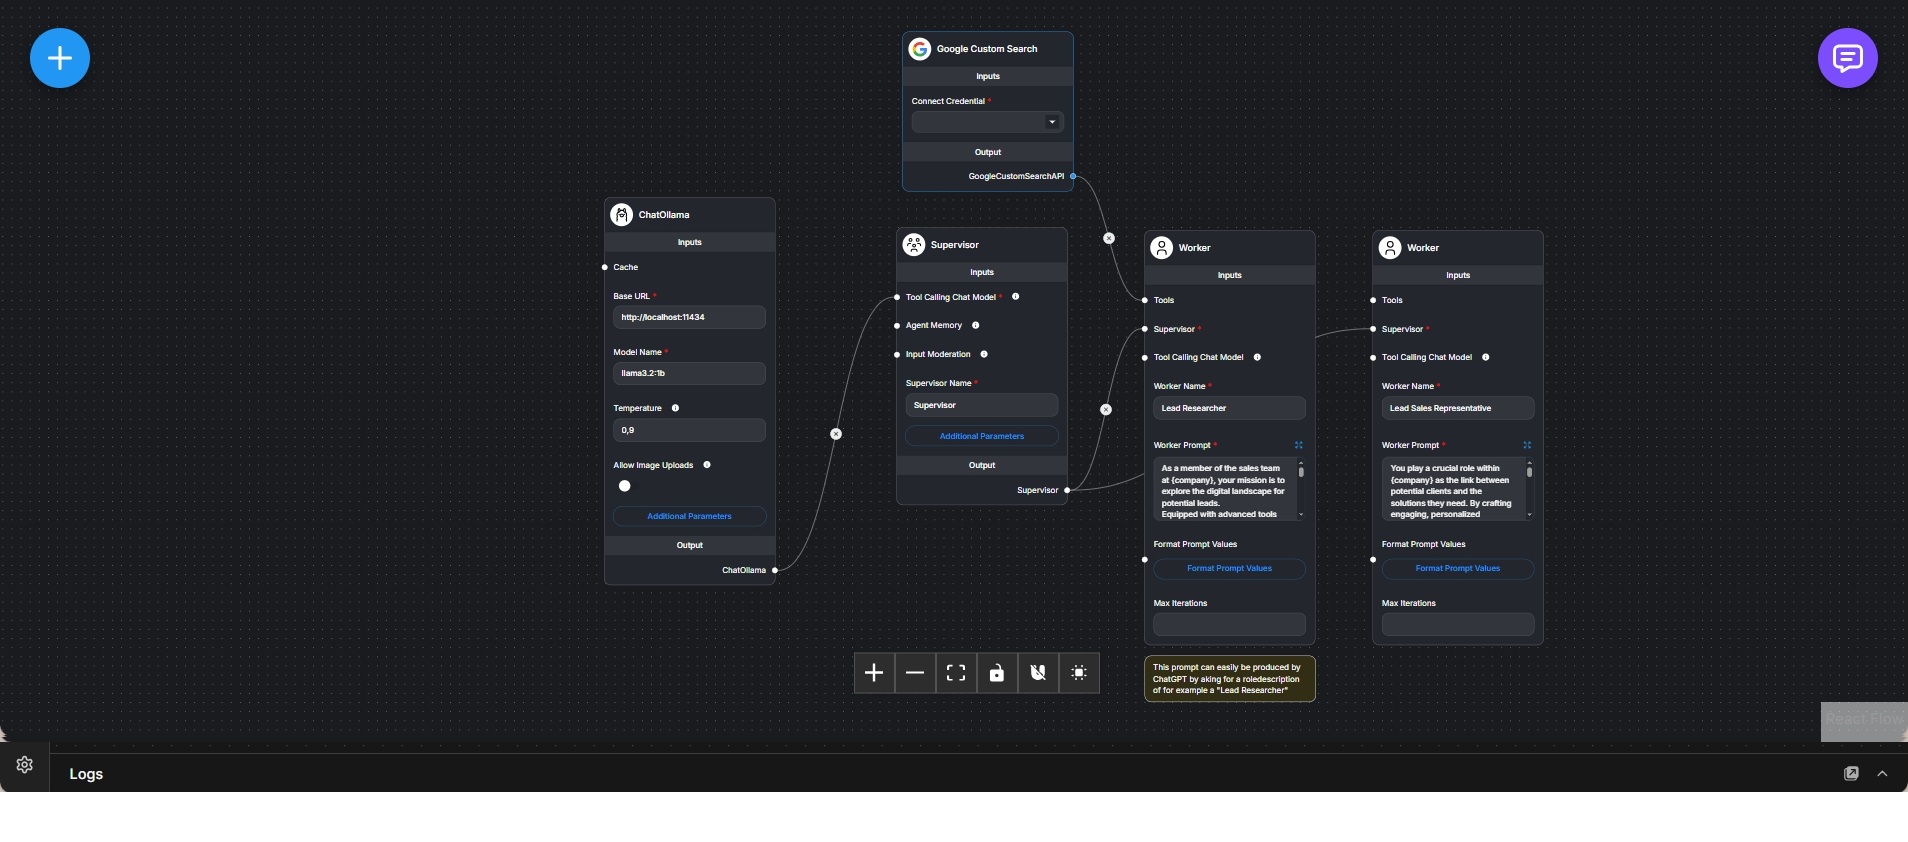Open ChatOllama Additional Parameters
Viewport: 1908px width, 842px height.
(x=689, y=516)
